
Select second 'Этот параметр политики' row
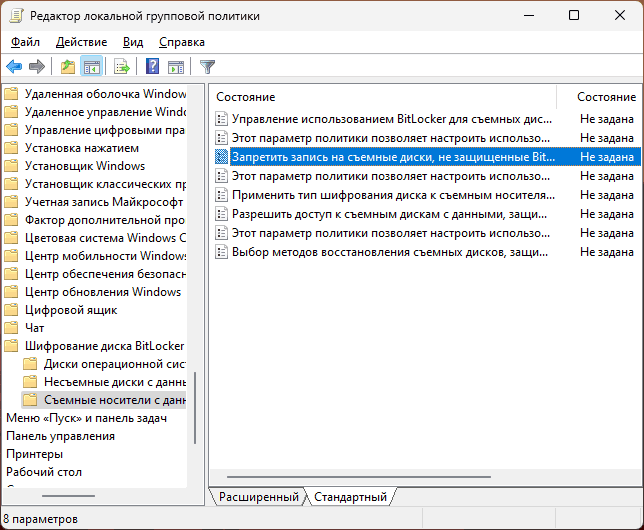[428, 176]
